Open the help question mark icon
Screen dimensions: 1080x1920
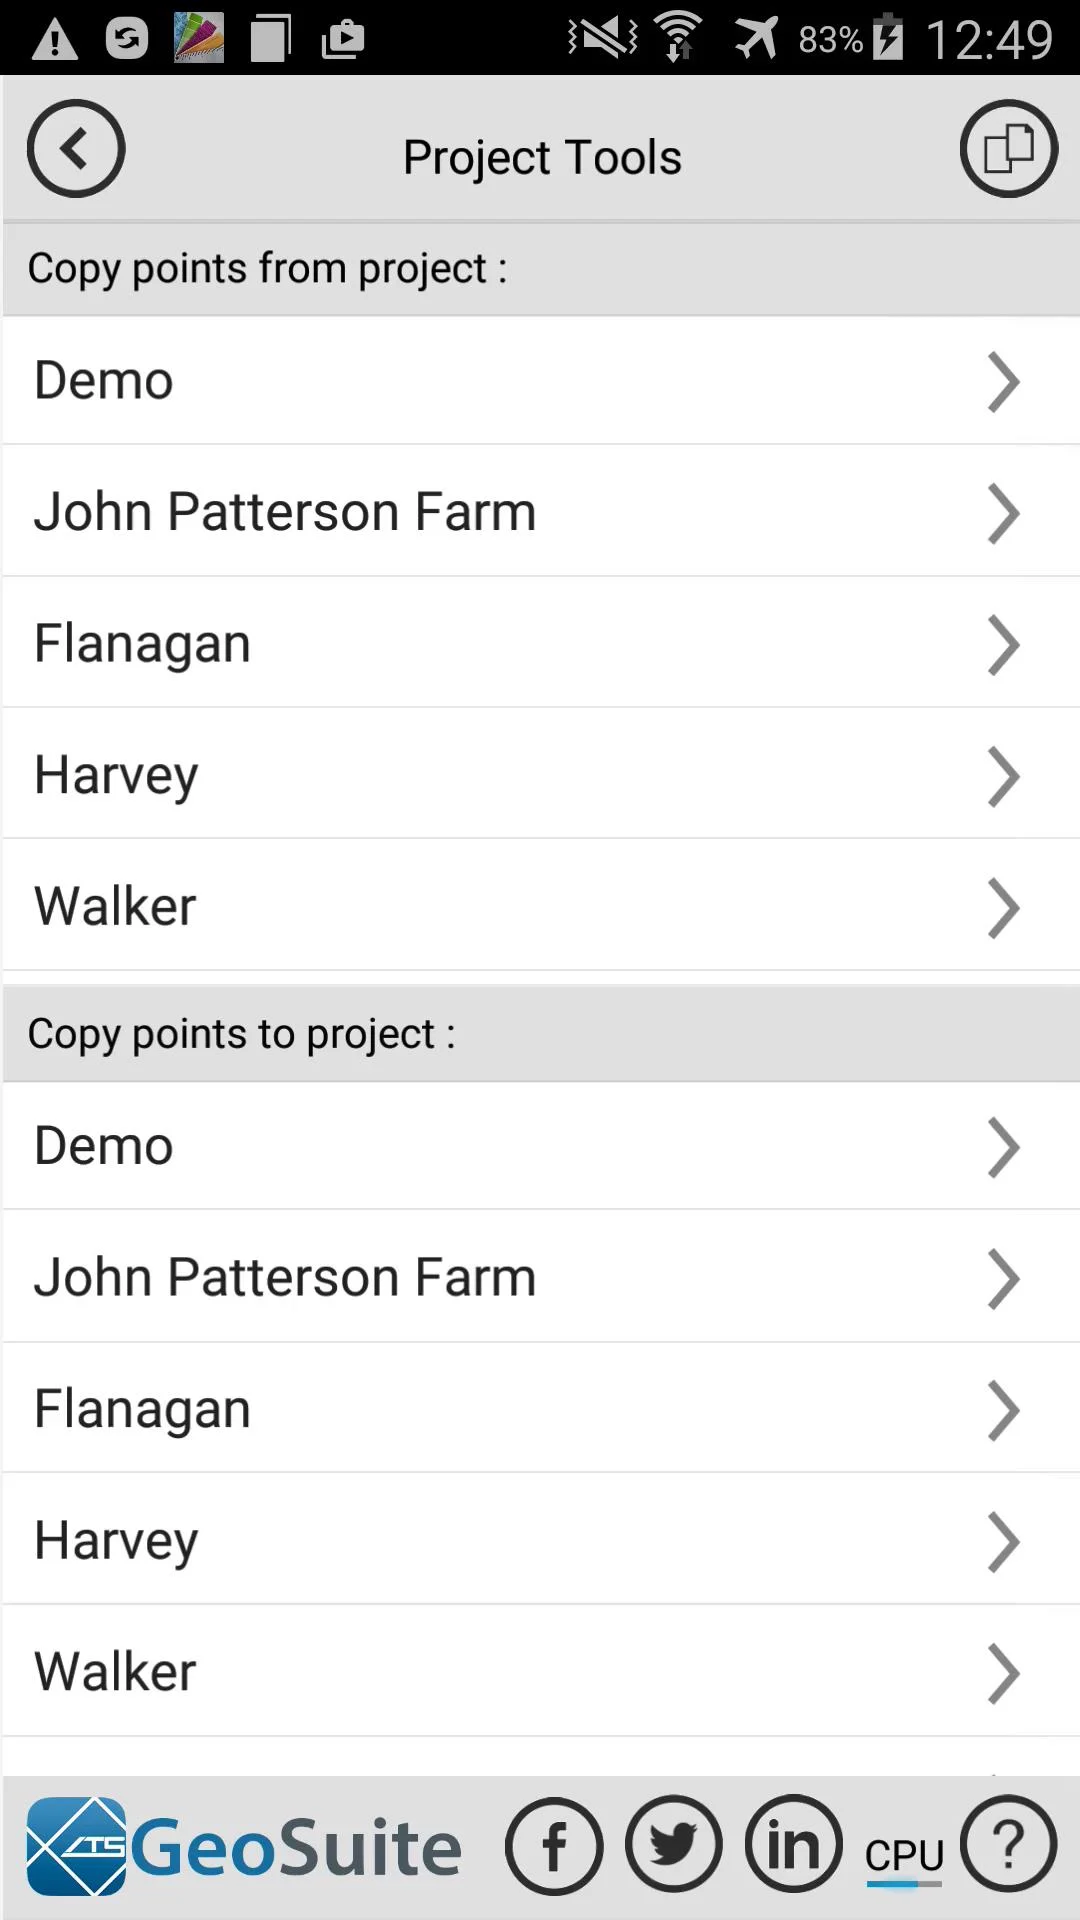click(1008, 1844)
